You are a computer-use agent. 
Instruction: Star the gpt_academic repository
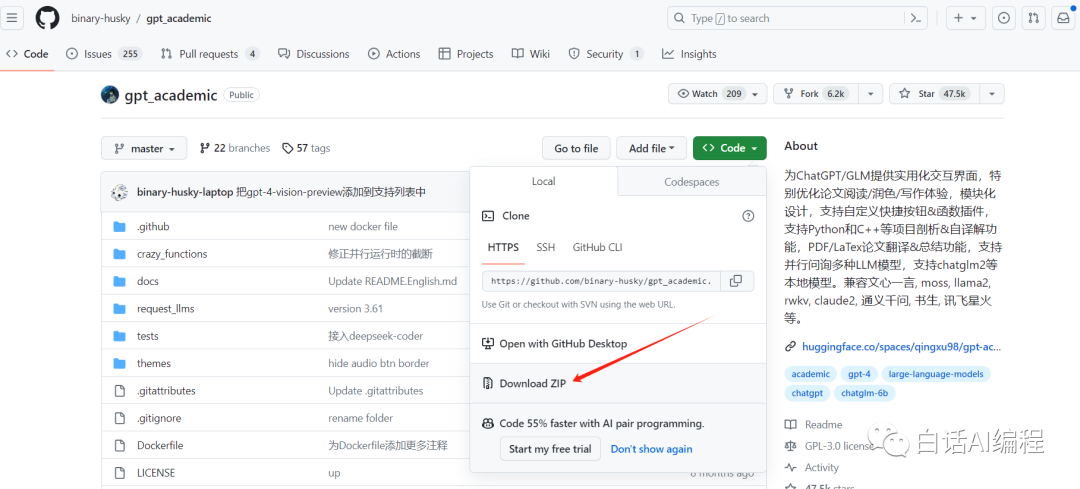click(x=934, y=94)
